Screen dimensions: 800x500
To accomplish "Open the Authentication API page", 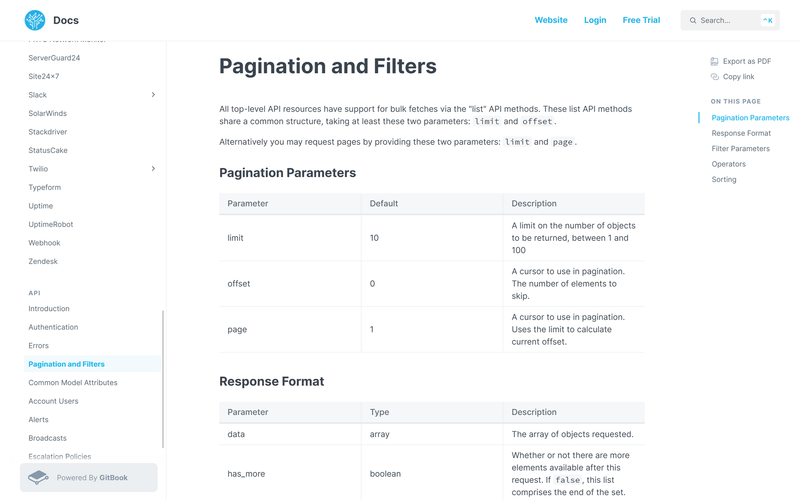I will point(53,327).
